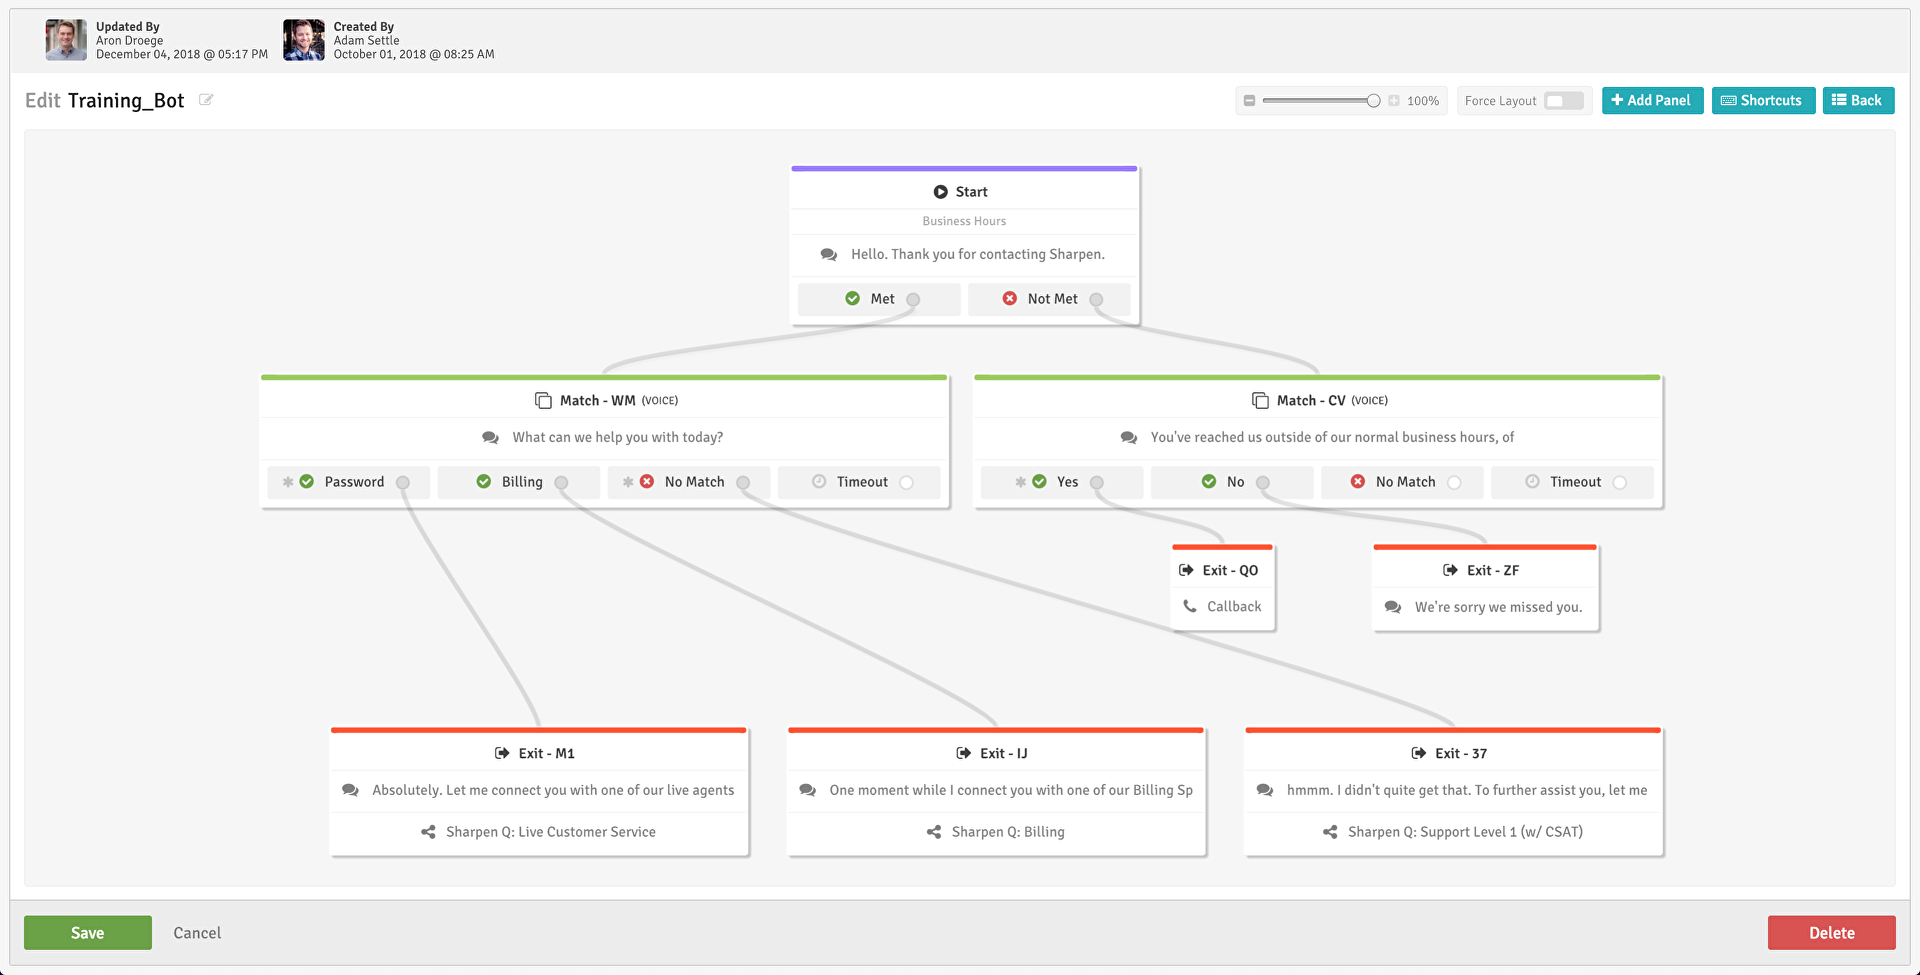Click share icon beside Sharpen Q: Billing
The image size is (1920, 975).
pos(934,832)
